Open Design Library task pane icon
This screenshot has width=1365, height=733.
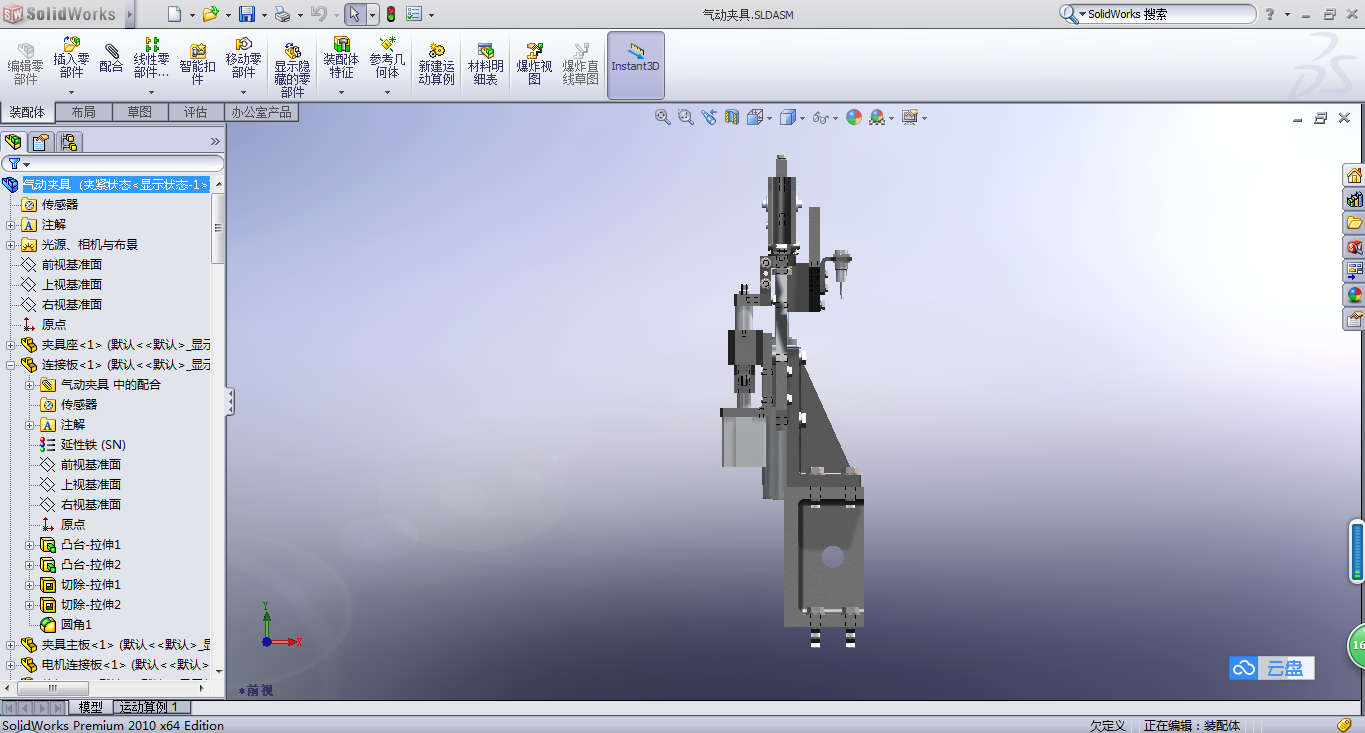tap(1354, 199)
